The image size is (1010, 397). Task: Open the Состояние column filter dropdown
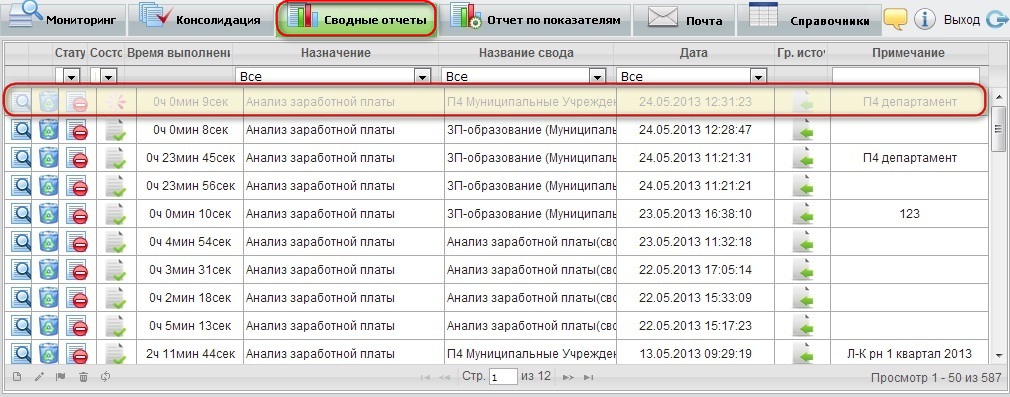click(x=108, y=77)
